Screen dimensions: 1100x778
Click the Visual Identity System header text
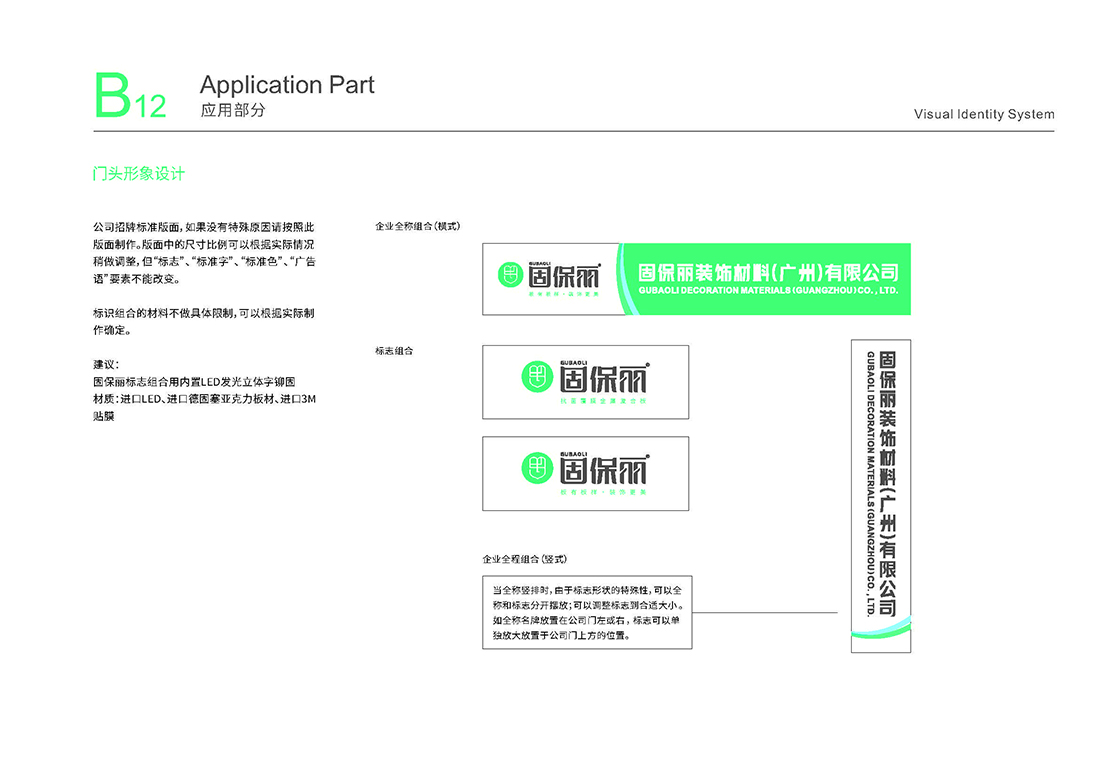(983, 114)
